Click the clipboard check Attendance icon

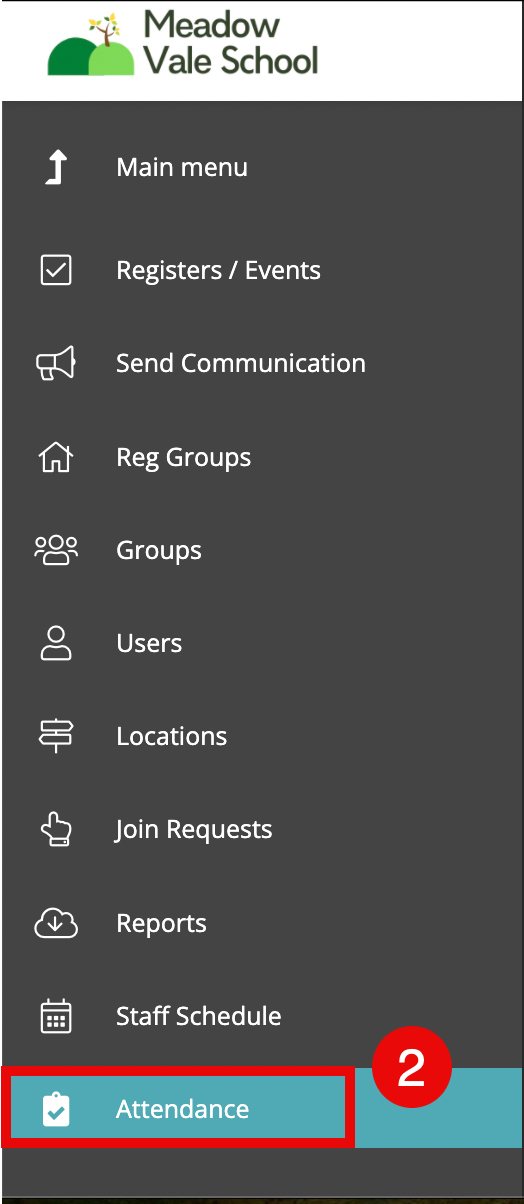[56, 1109]
